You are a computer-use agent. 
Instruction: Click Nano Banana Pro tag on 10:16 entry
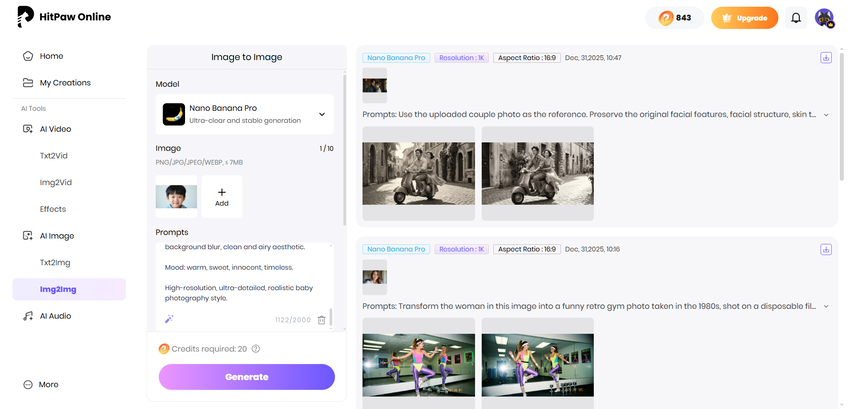[396, 249]
